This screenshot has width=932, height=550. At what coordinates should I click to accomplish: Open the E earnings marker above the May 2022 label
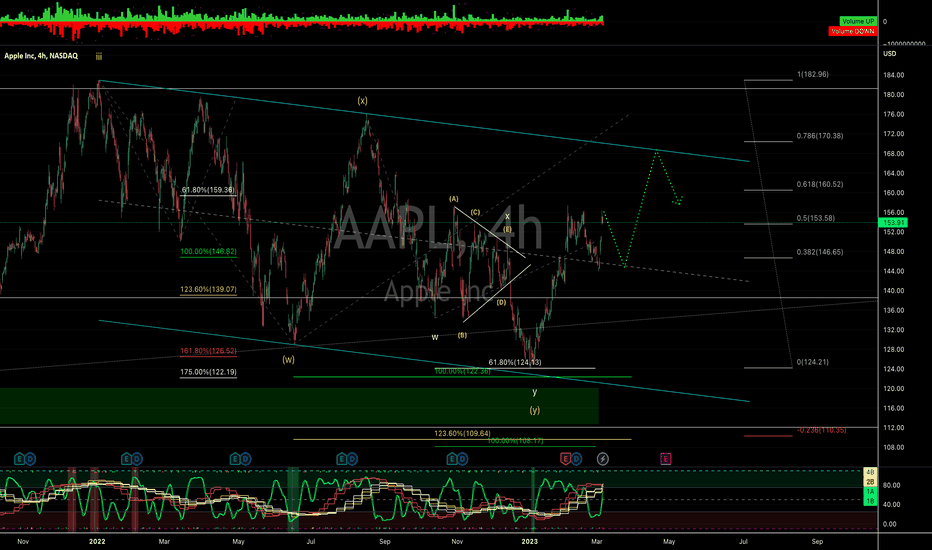click(235, 458)
